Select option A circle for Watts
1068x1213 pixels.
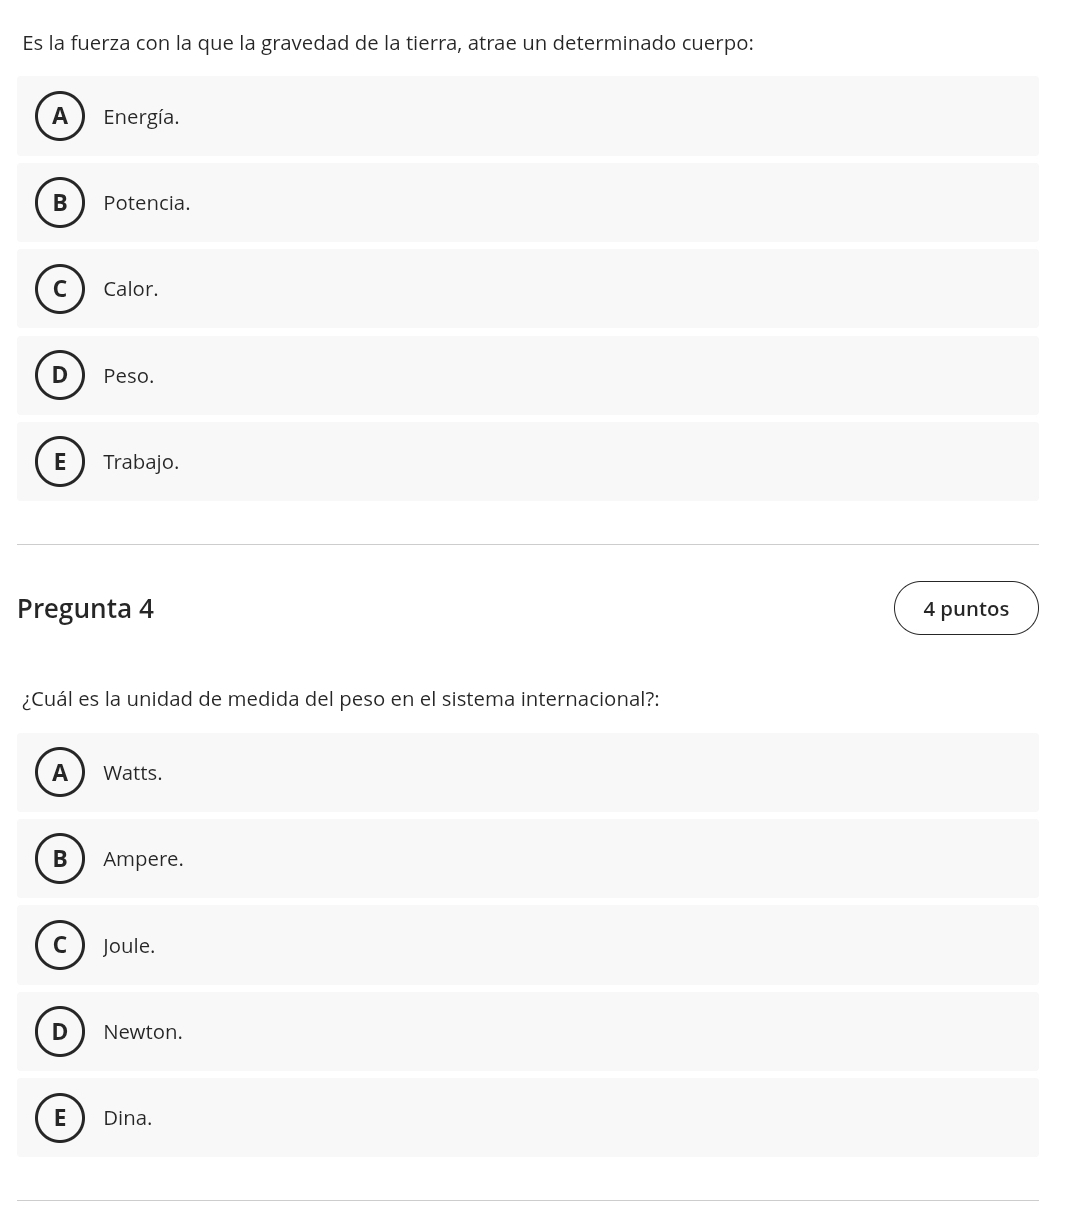point(60,772)
